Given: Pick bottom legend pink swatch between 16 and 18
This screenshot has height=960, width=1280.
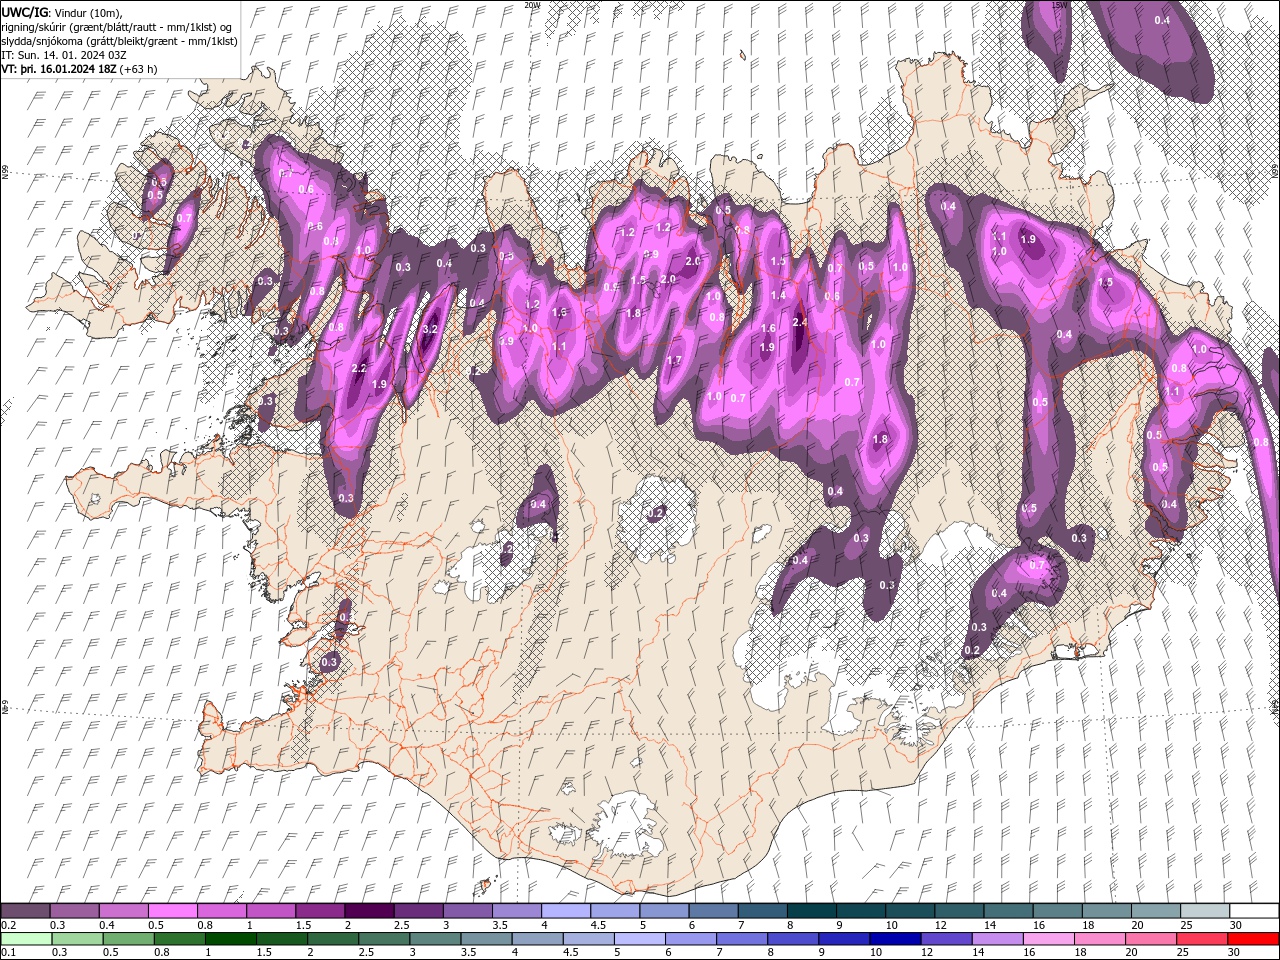Looking at the screenshot, I should click(1050, 939).
